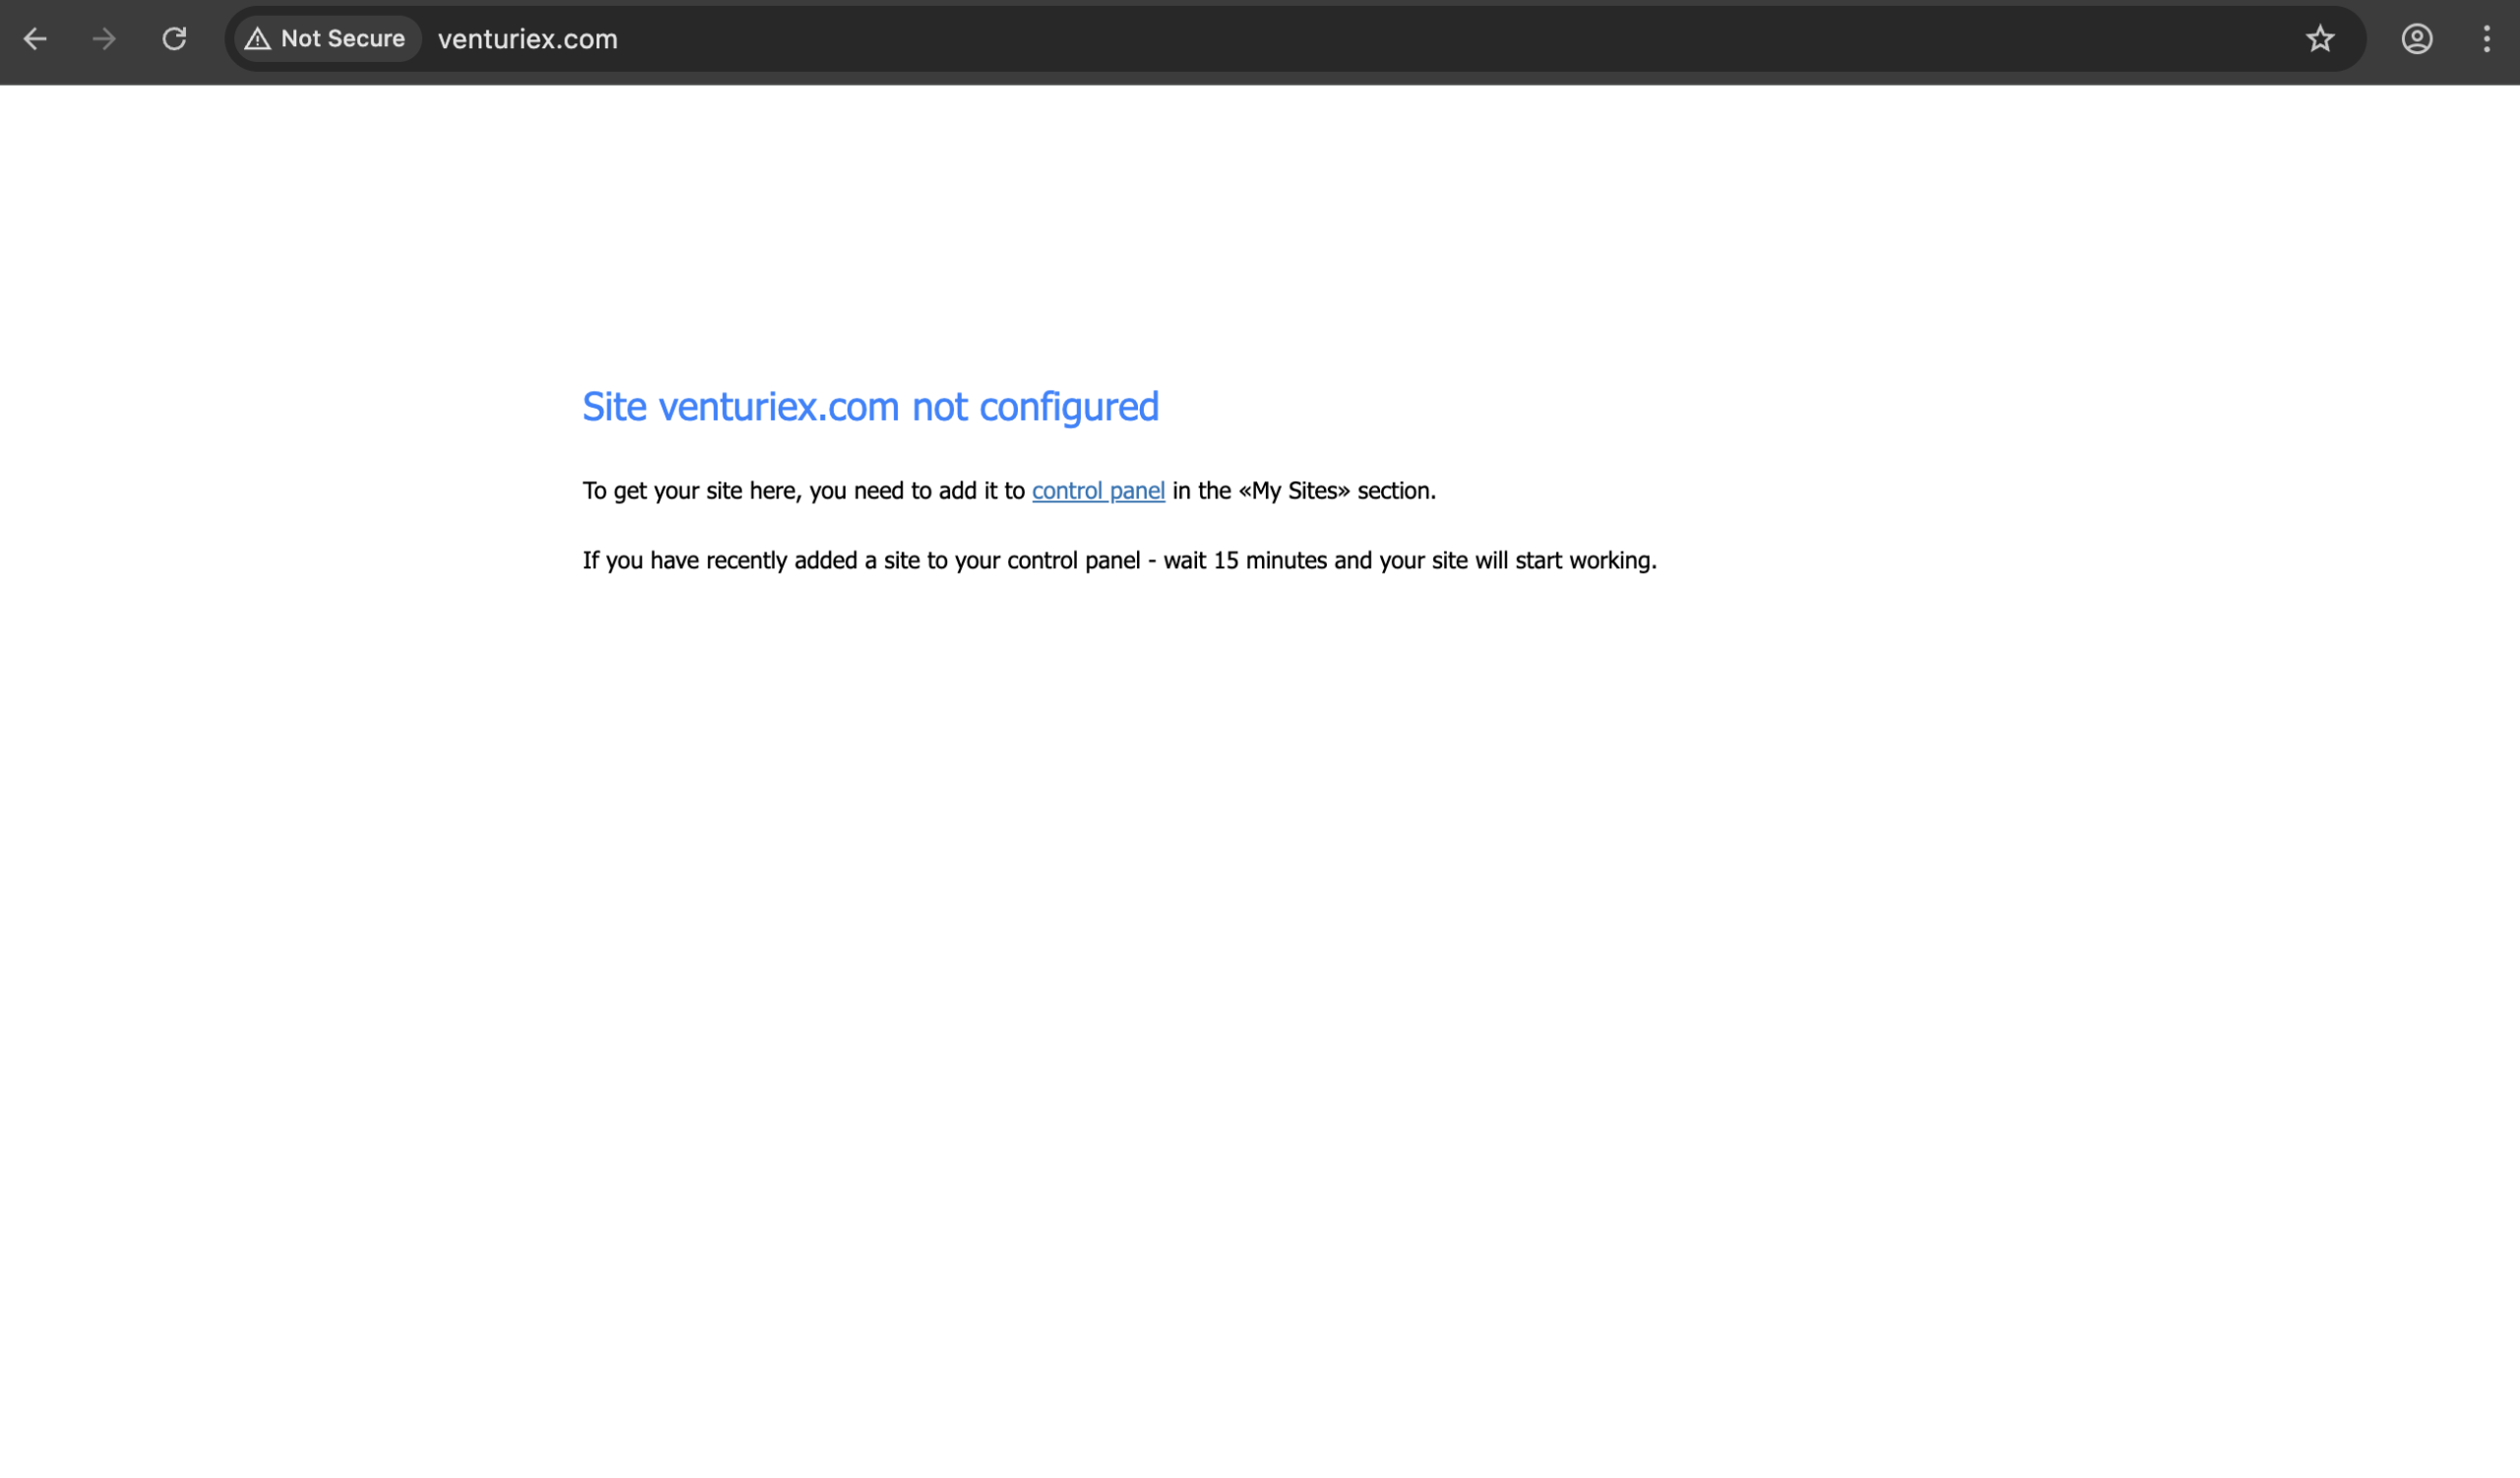Reload the current page
This screenshot has height=1478, width=2520.
click(173, 39)
